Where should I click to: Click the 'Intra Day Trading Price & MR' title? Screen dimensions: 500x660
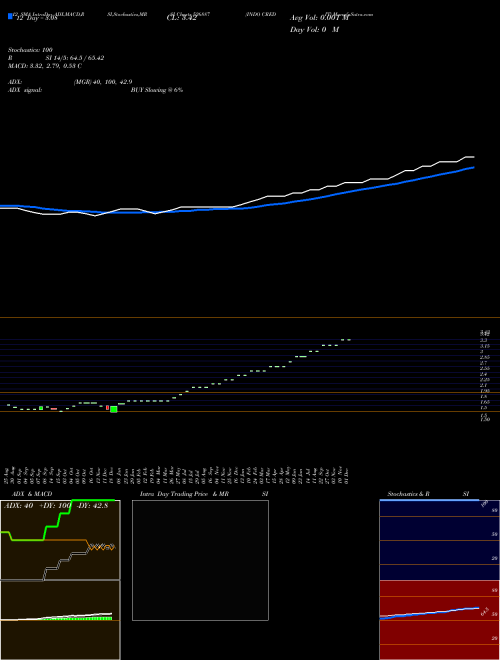pos(184,494)
